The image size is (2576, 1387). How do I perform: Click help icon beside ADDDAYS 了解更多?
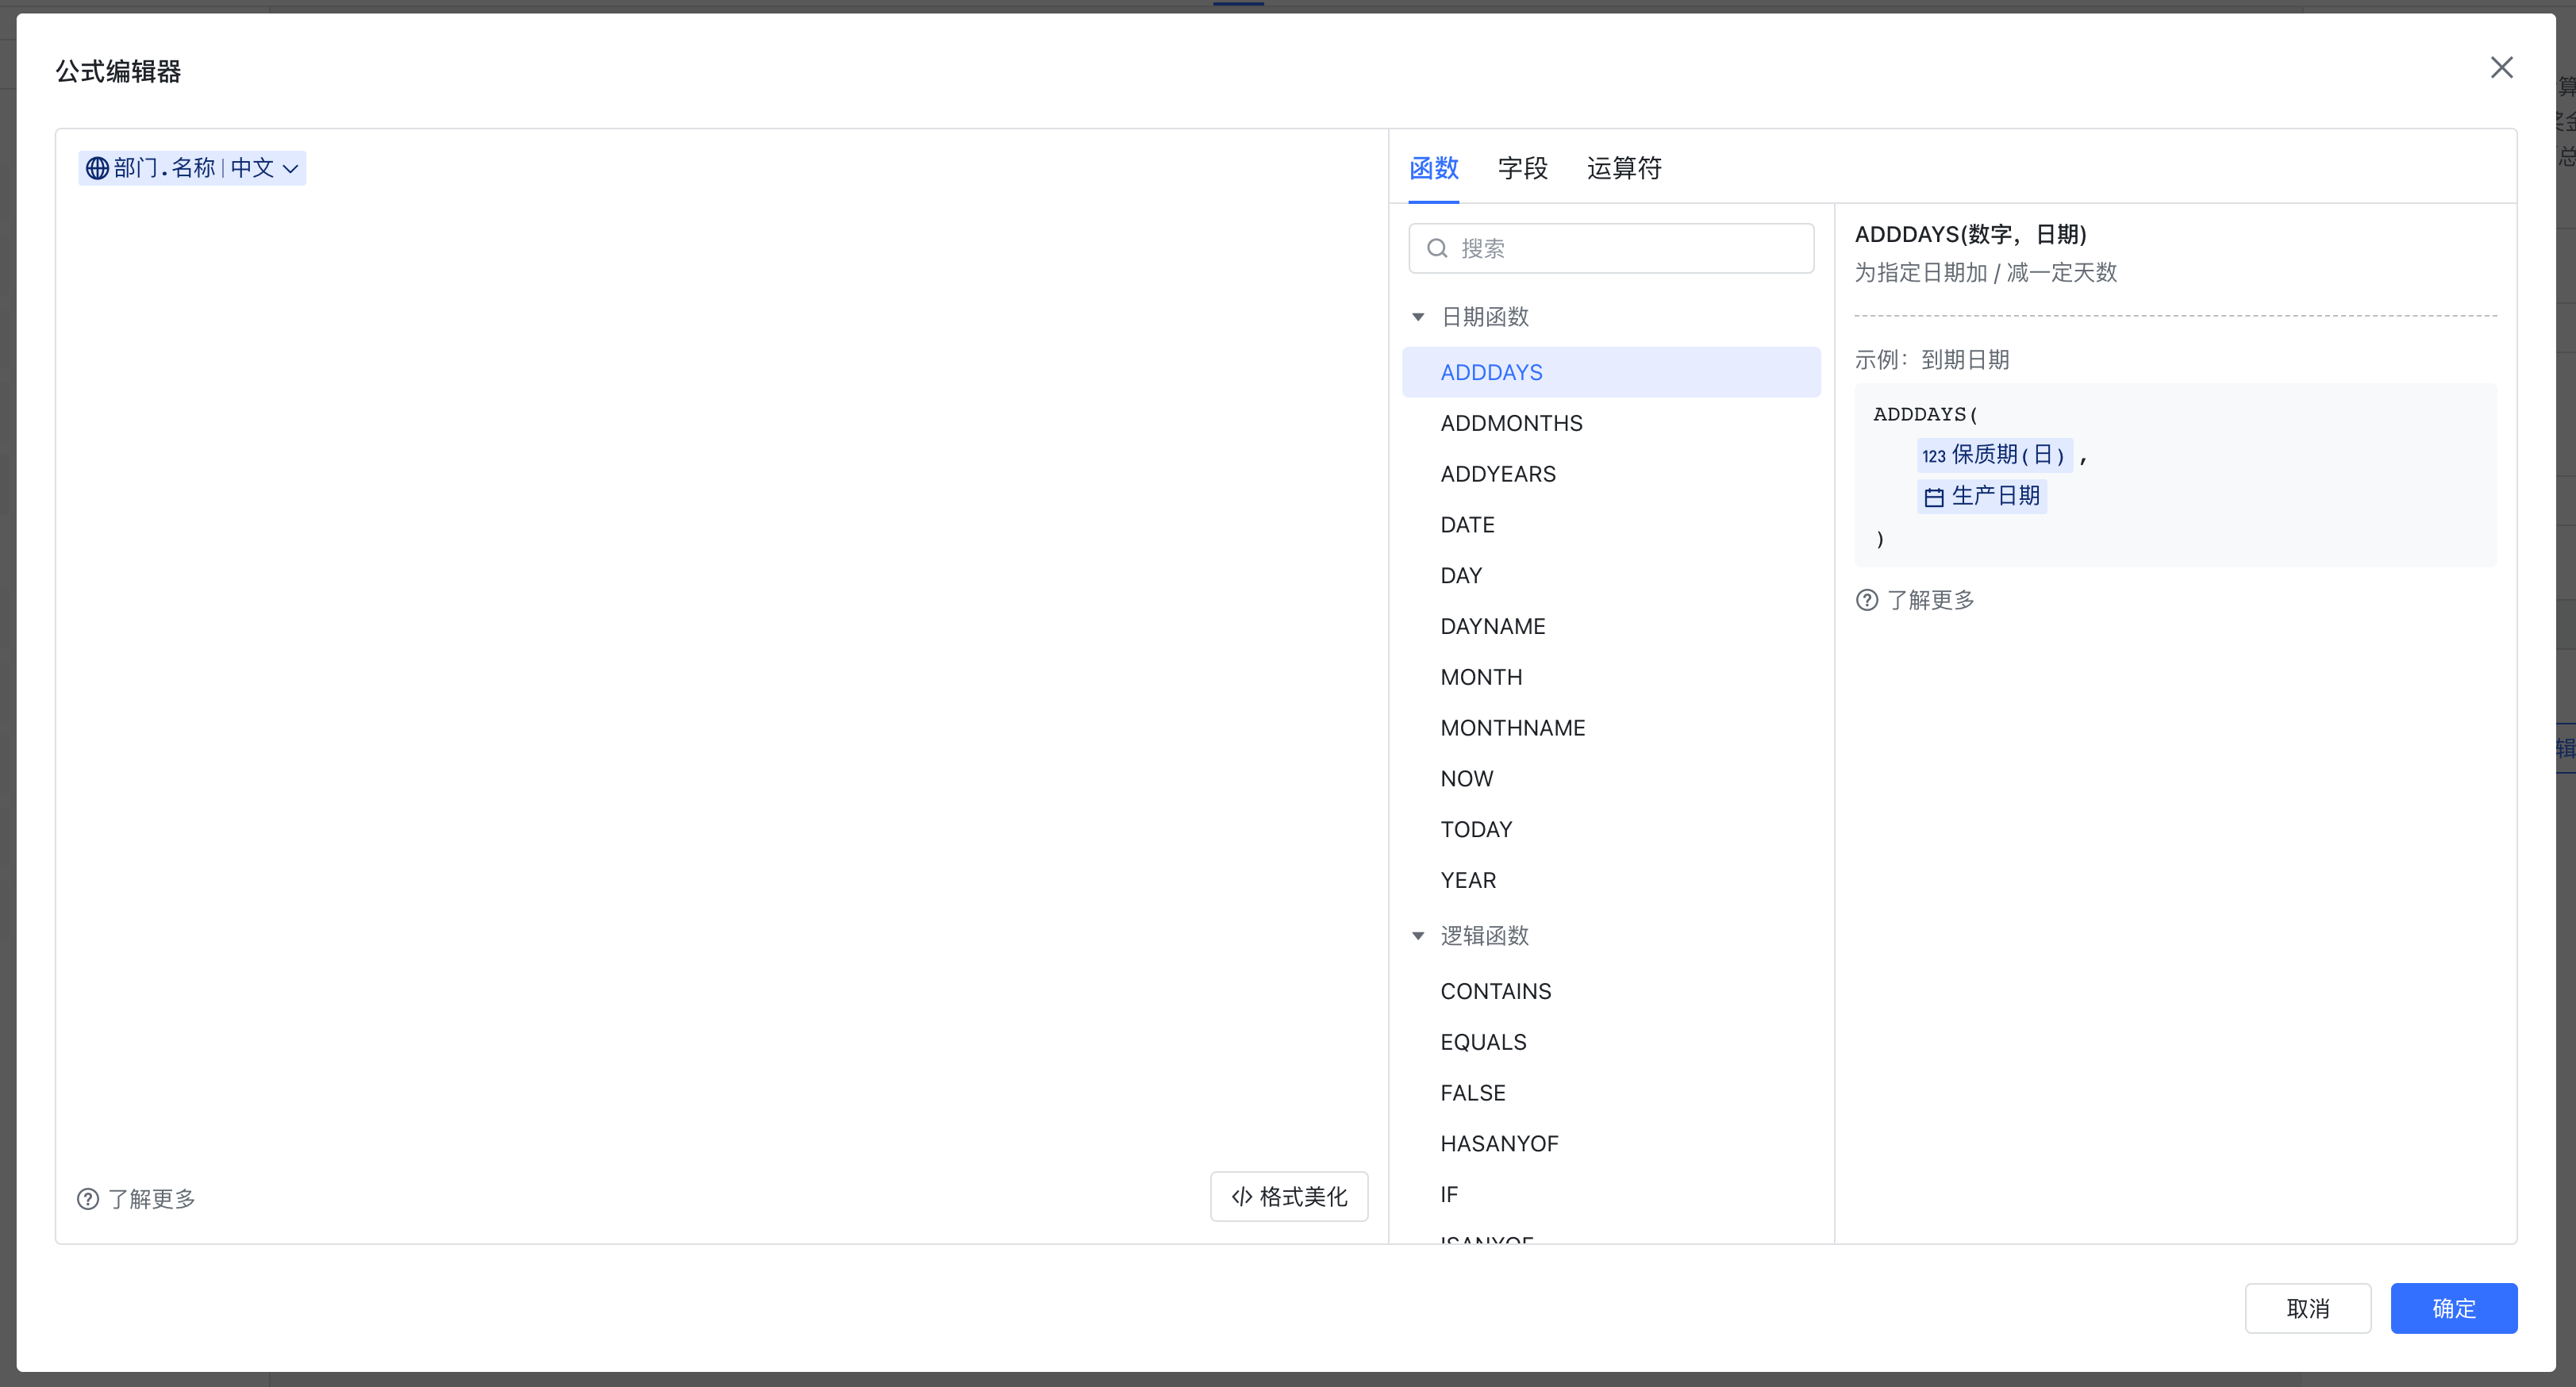(x=1867, y=600)
